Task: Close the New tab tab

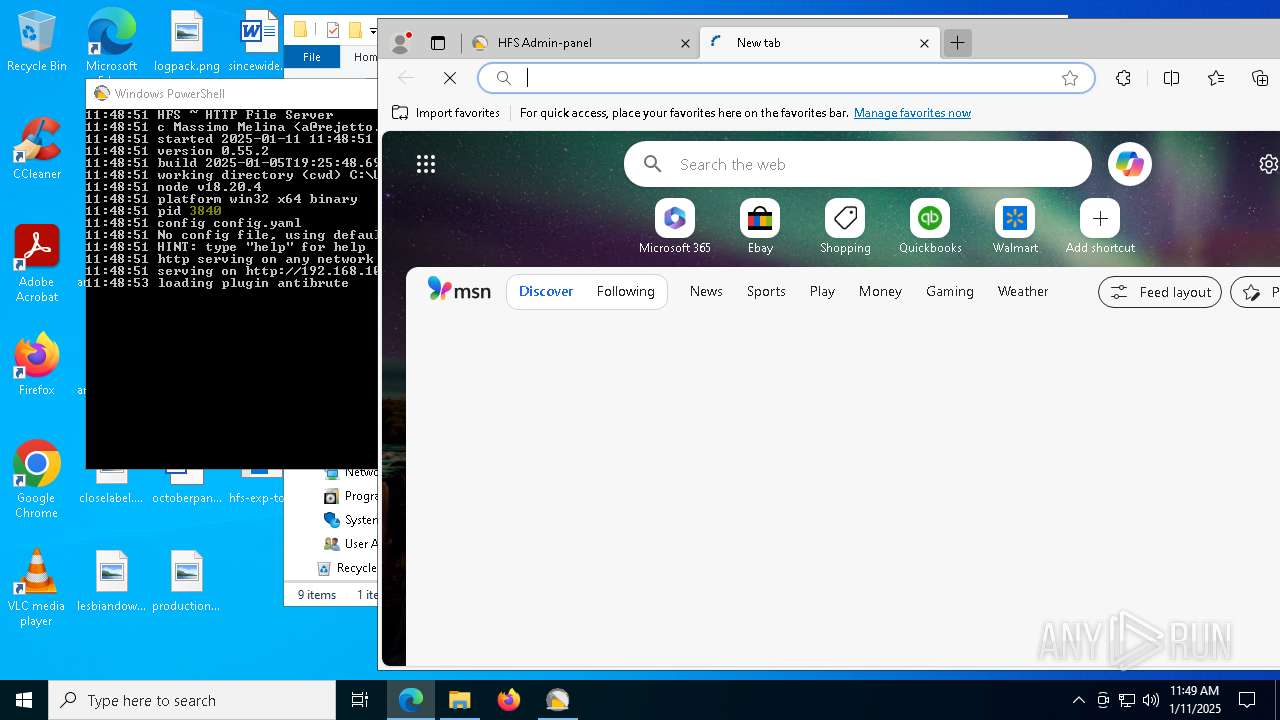Action: [924, 43]
